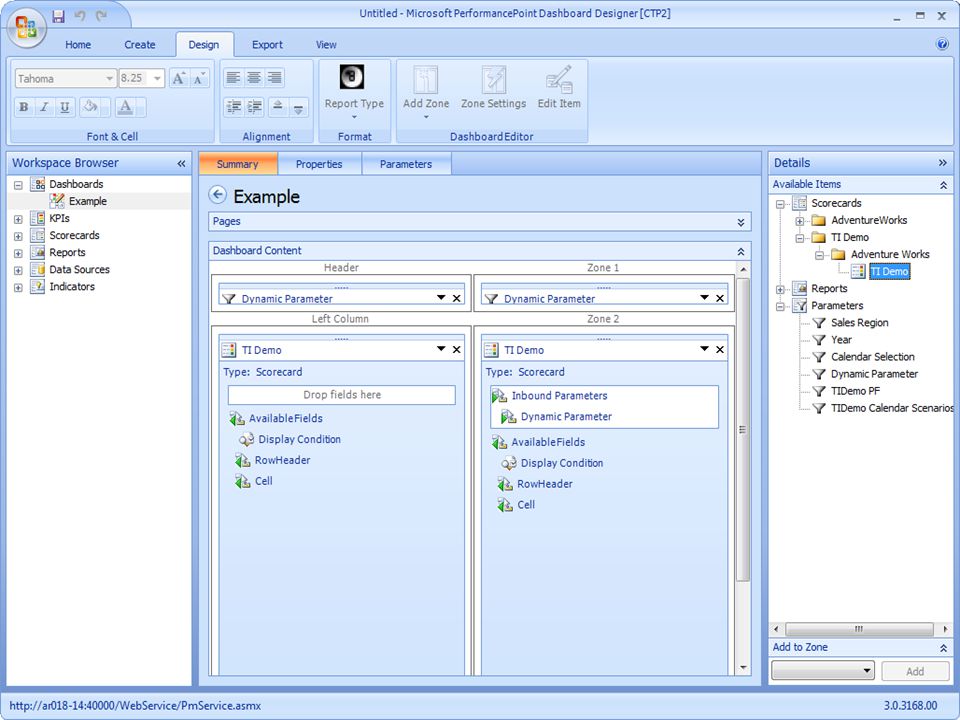Open the Report Type format menu

point(354,92)
